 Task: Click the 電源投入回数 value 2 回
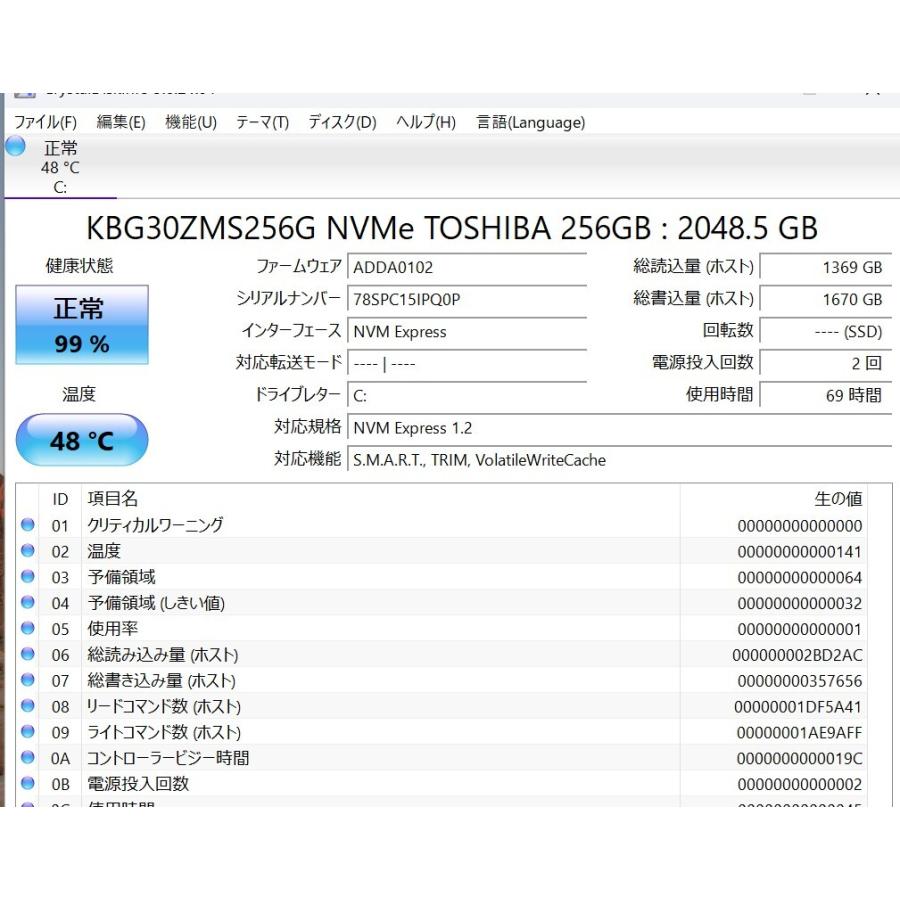pos(825,363)
